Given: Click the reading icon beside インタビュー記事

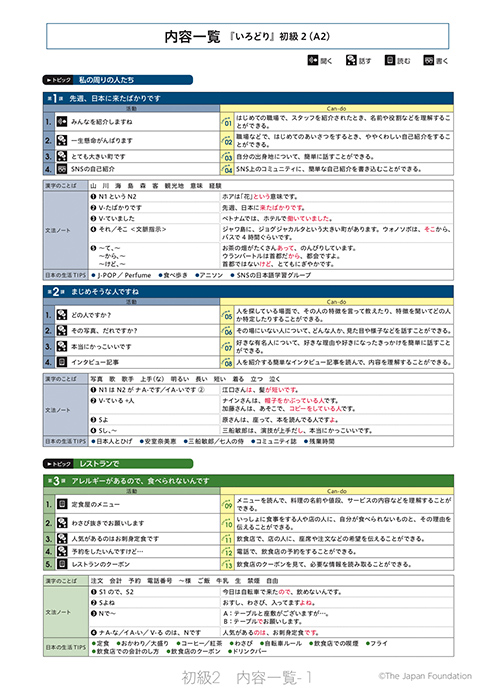Looking at the screenshot, I should click(62, 362).
